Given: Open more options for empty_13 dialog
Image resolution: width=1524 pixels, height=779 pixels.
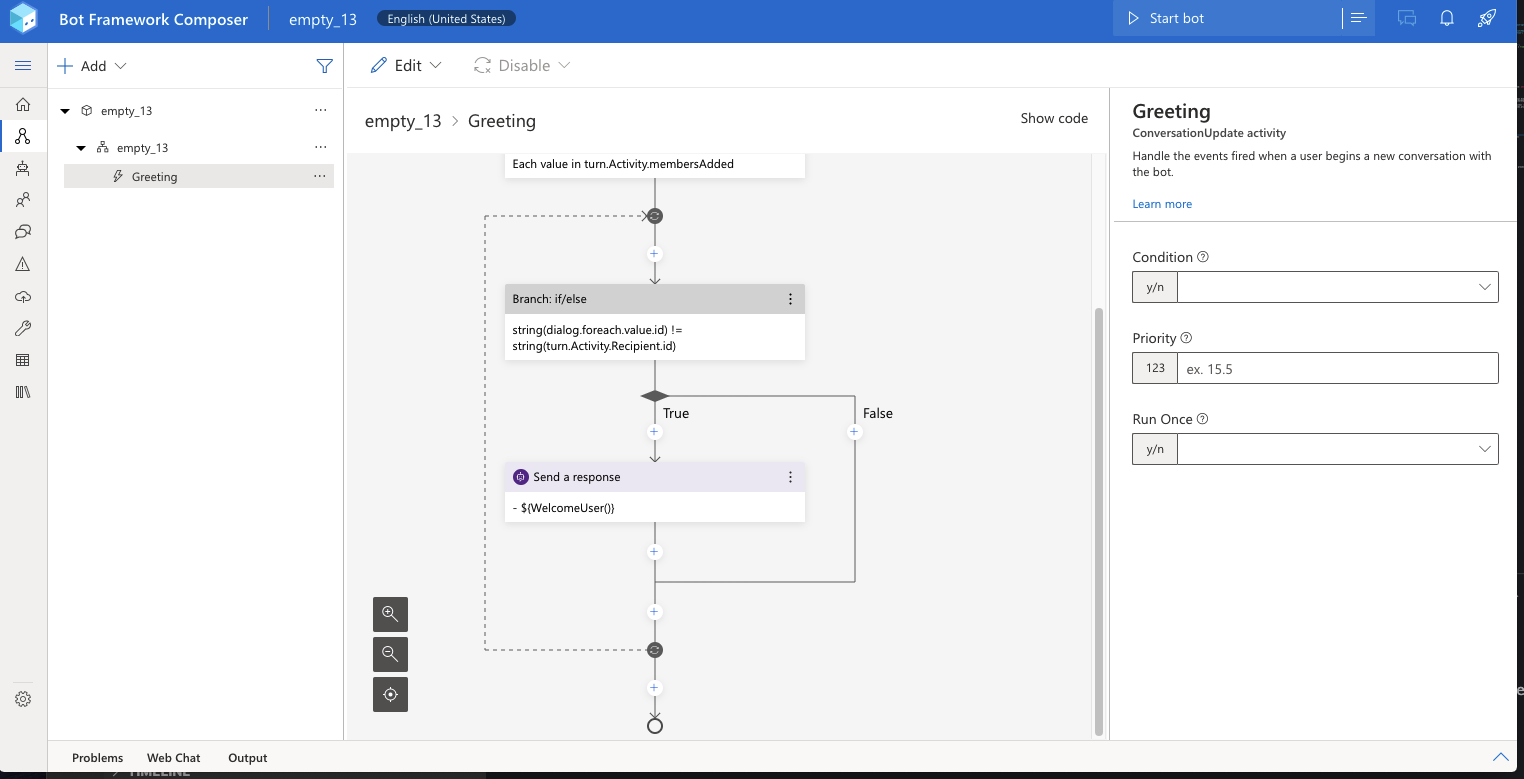Looking at the screenshot, I should (x=320, y=147).
